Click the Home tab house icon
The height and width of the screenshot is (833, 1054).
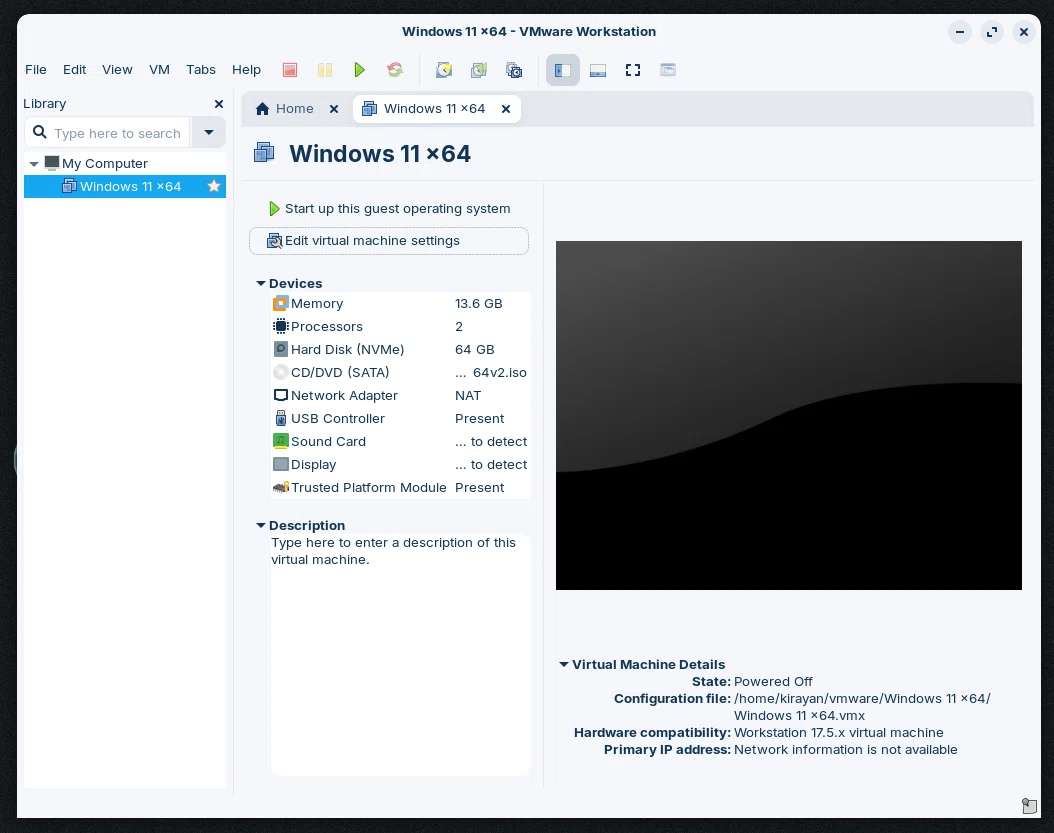[263, 109]
